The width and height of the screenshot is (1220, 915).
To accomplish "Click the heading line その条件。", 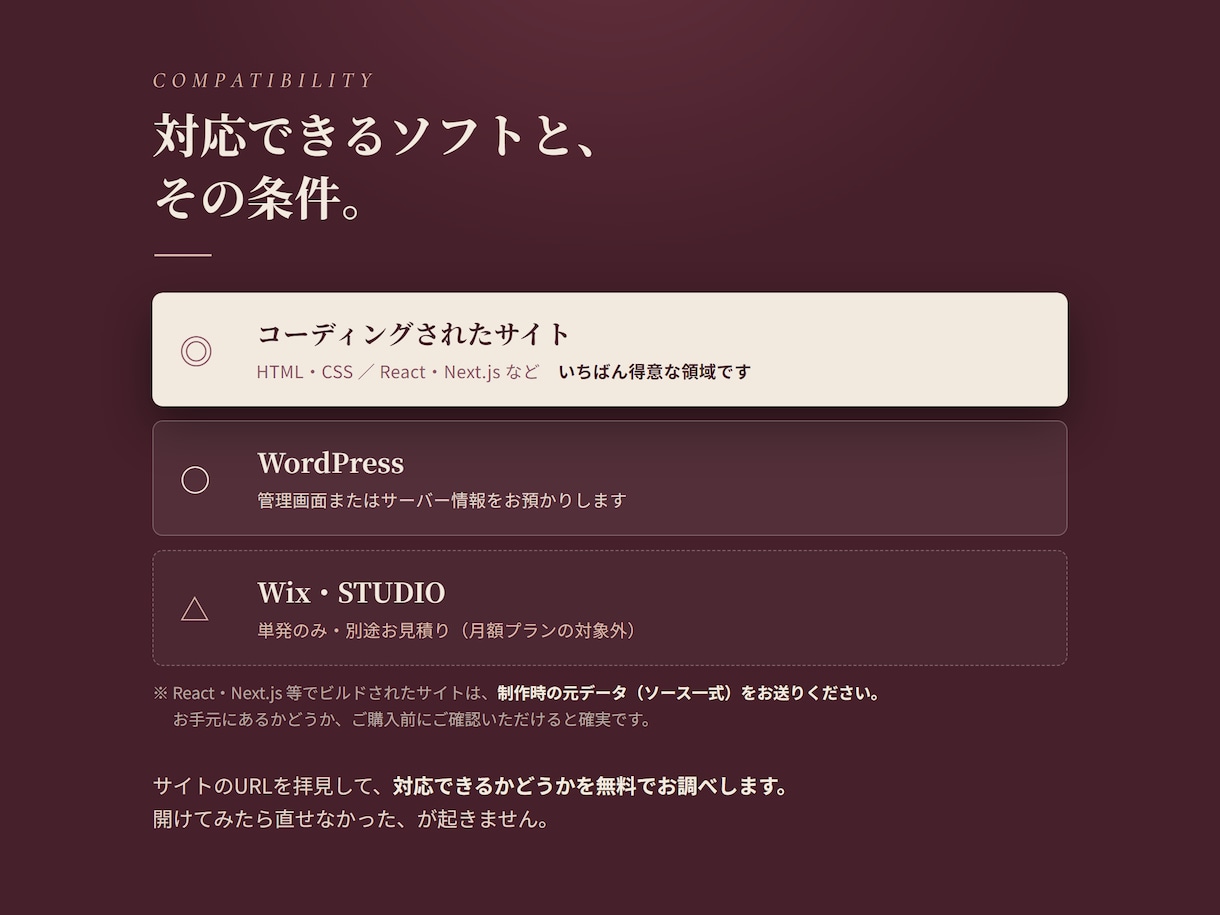I will pos(259,197).
